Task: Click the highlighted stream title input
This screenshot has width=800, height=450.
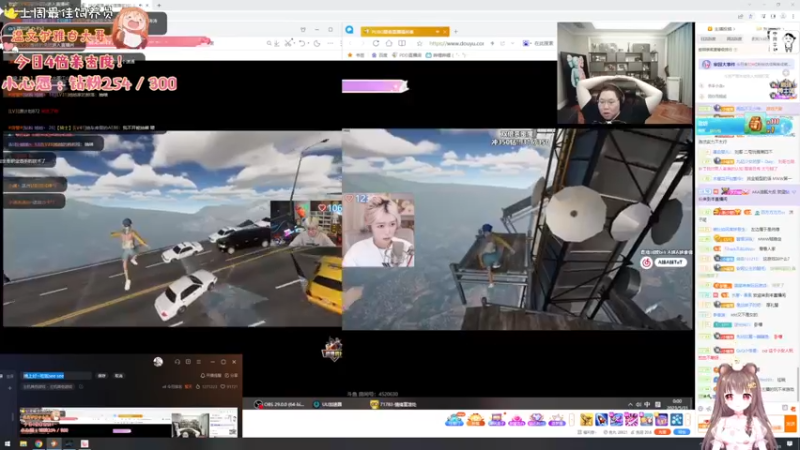Action: click(57, 376)
